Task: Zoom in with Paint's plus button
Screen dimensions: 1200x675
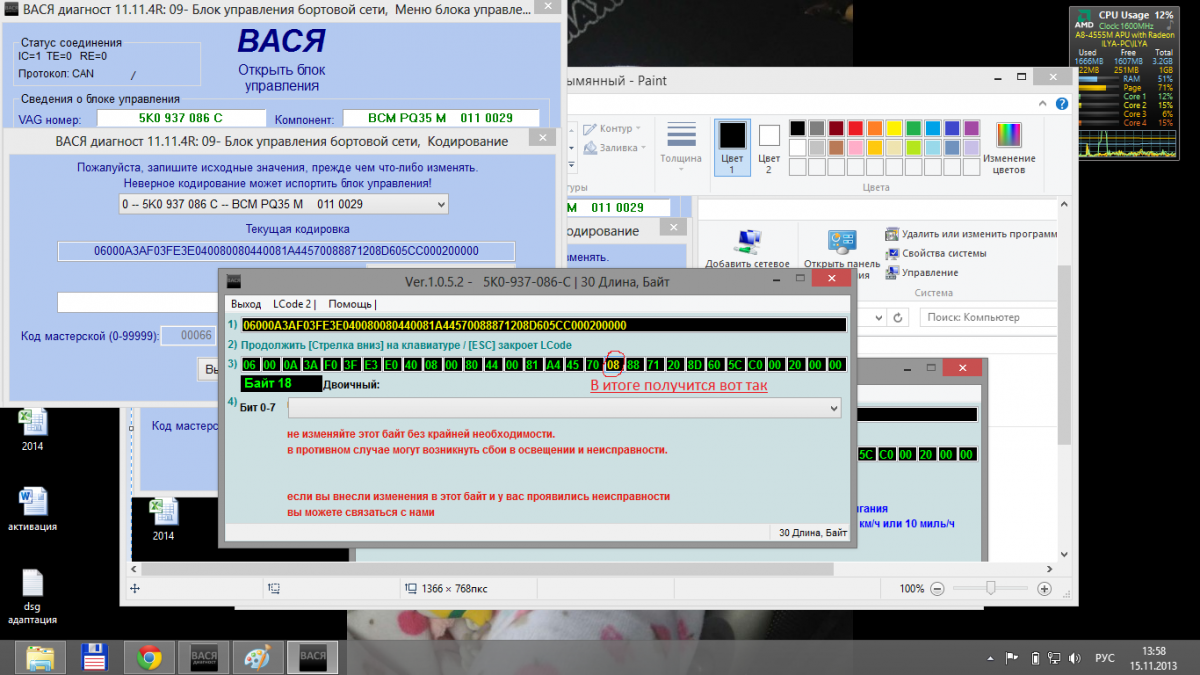Action: [1044, 589]
